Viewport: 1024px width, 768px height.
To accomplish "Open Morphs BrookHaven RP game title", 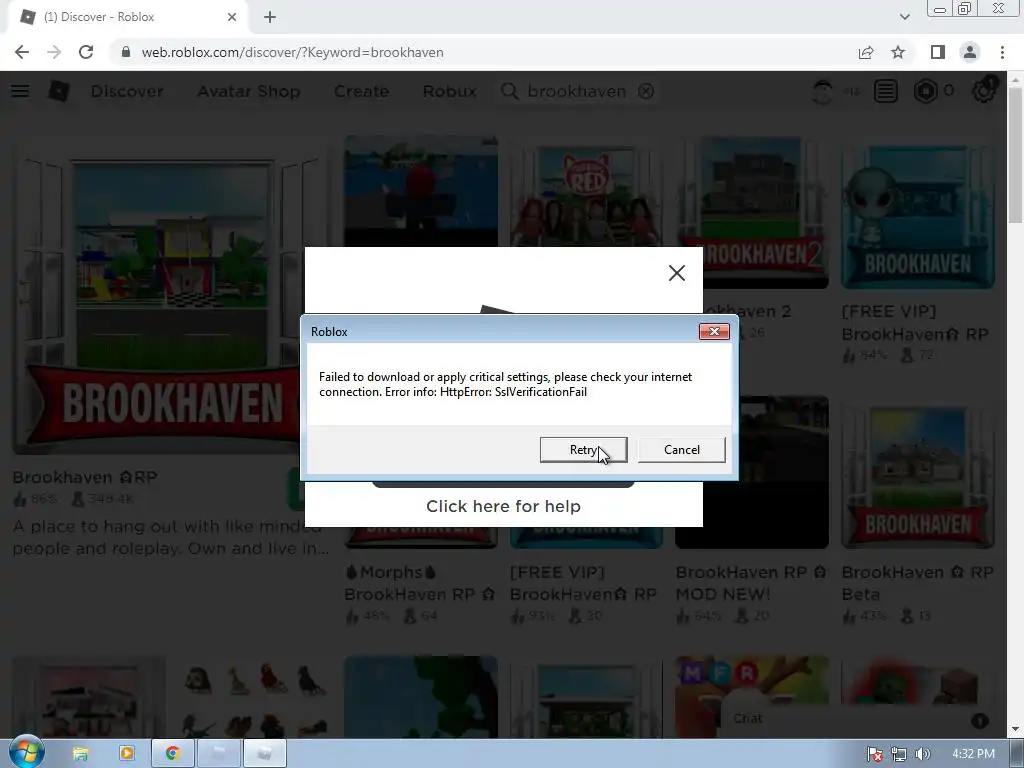I will click(x=419, y=583).
